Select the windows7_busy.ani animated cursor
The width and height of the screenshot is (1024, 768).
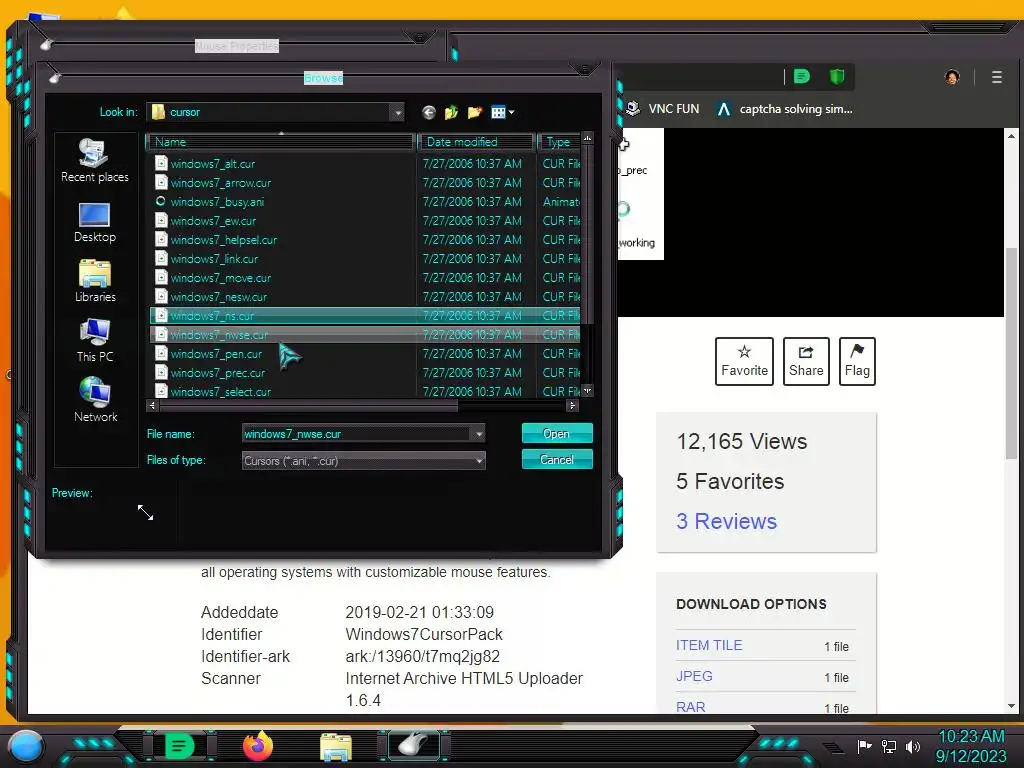(x=366, y=202)
